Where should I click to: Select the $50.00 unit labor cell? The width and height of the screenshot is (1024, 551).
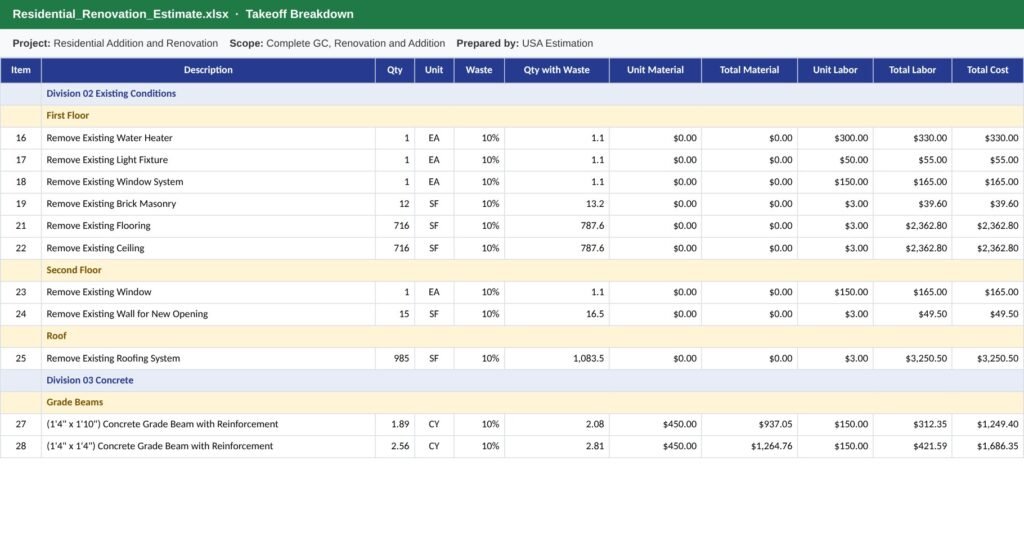point(835,160)
